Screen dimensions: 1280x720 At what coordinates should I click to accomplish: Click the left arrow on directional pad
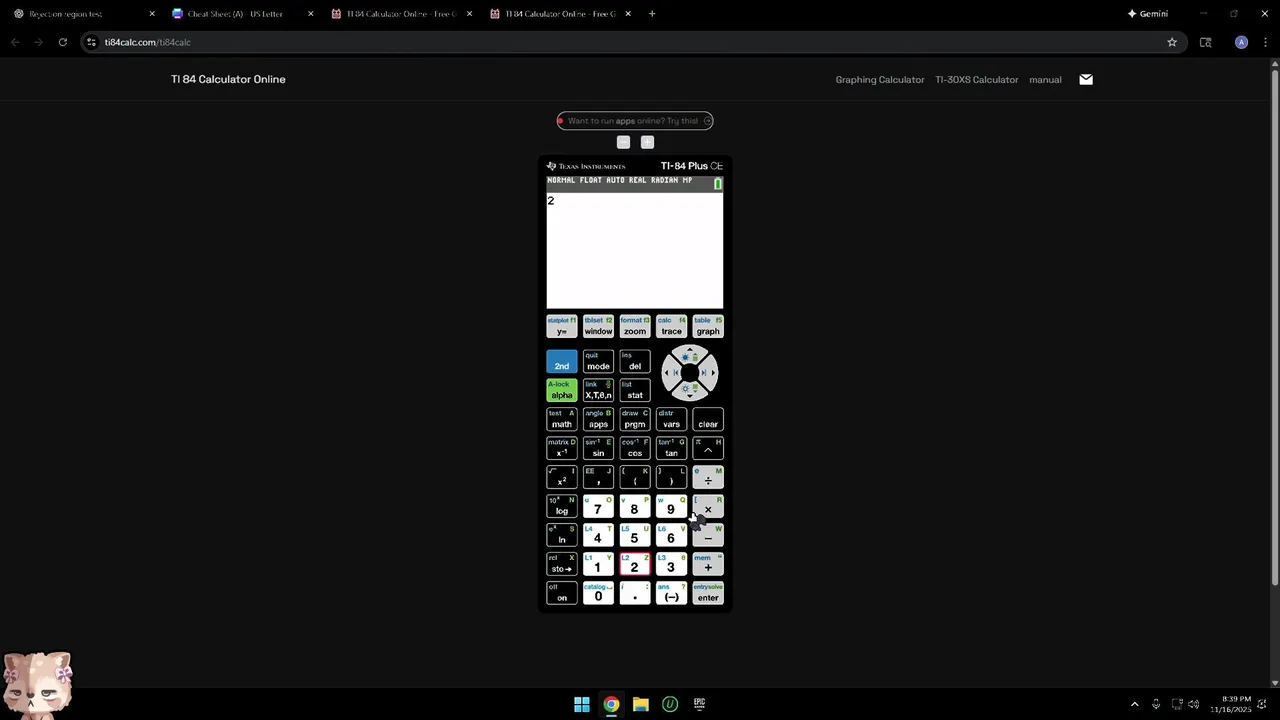click(x=669, y=373)
